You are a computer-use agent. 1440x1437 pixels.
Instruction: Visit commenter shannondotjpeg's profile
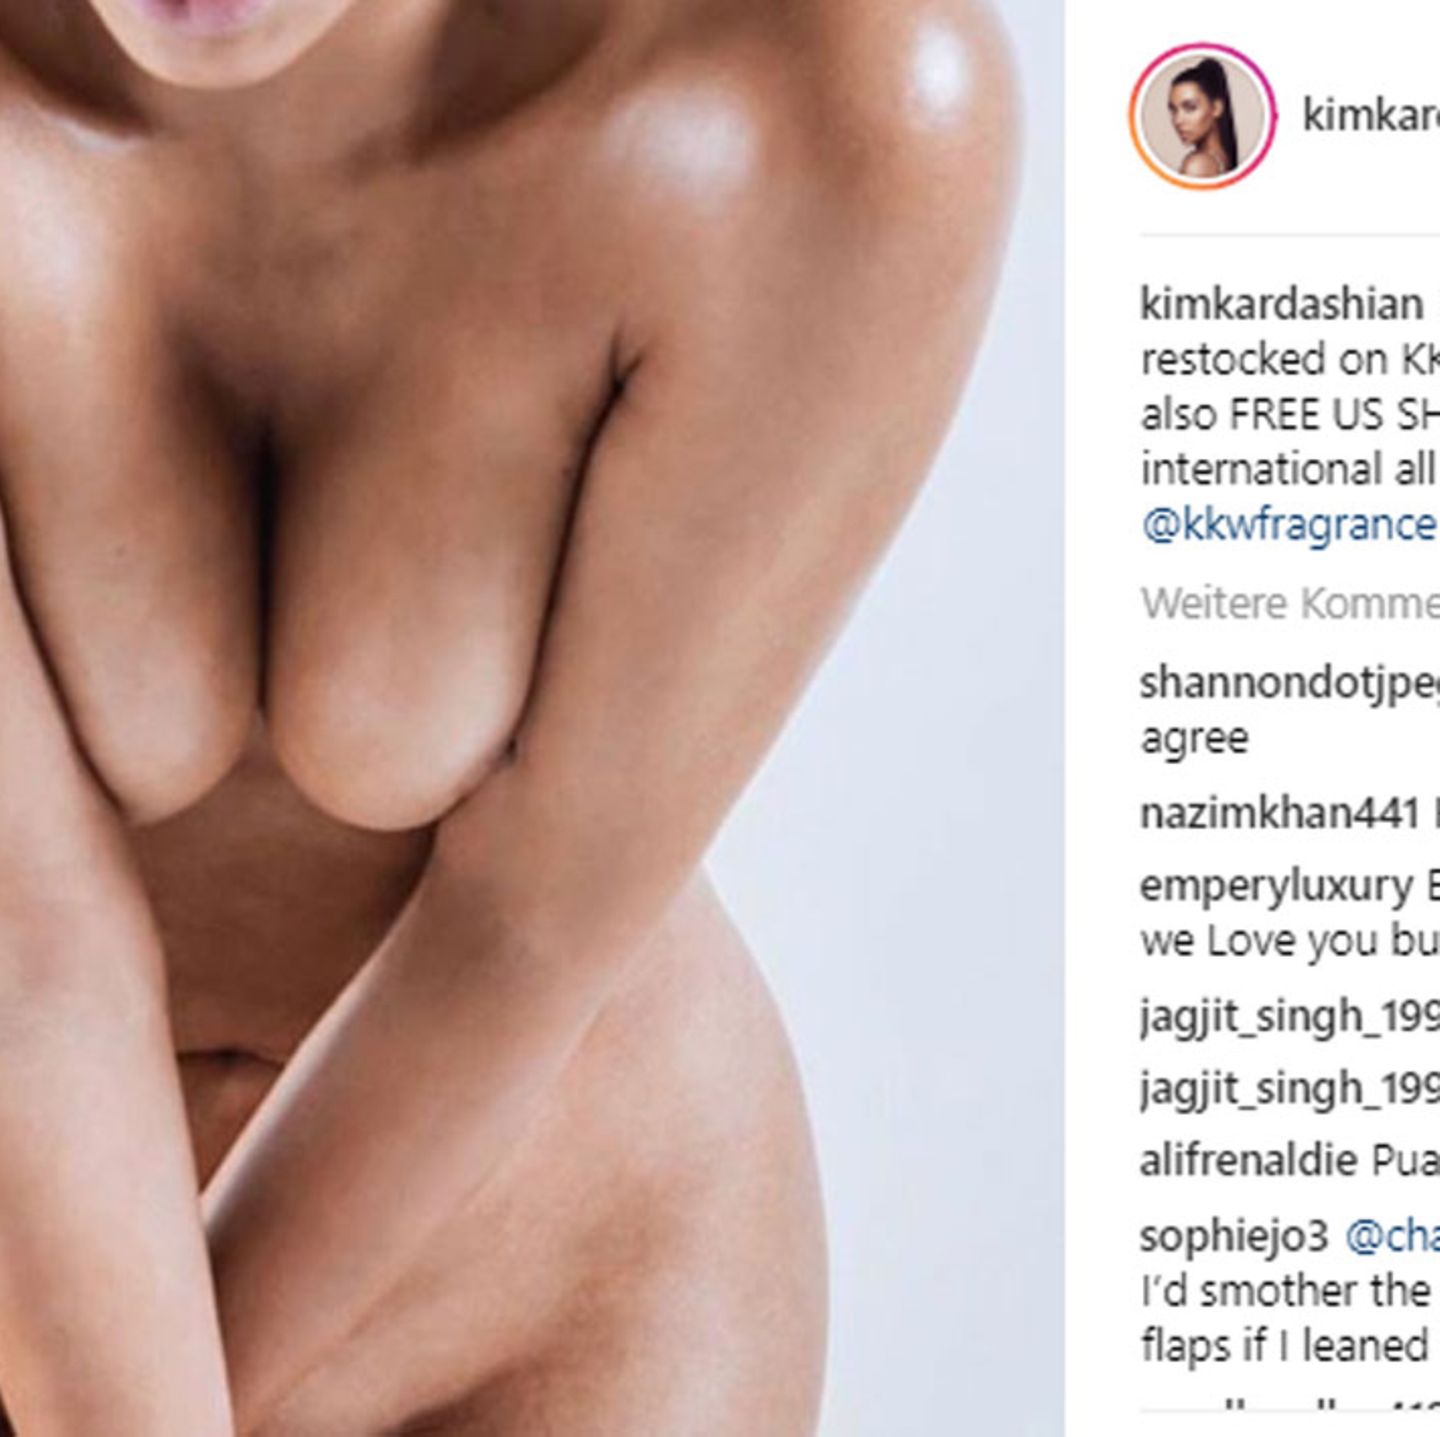tap(1290, 684)
